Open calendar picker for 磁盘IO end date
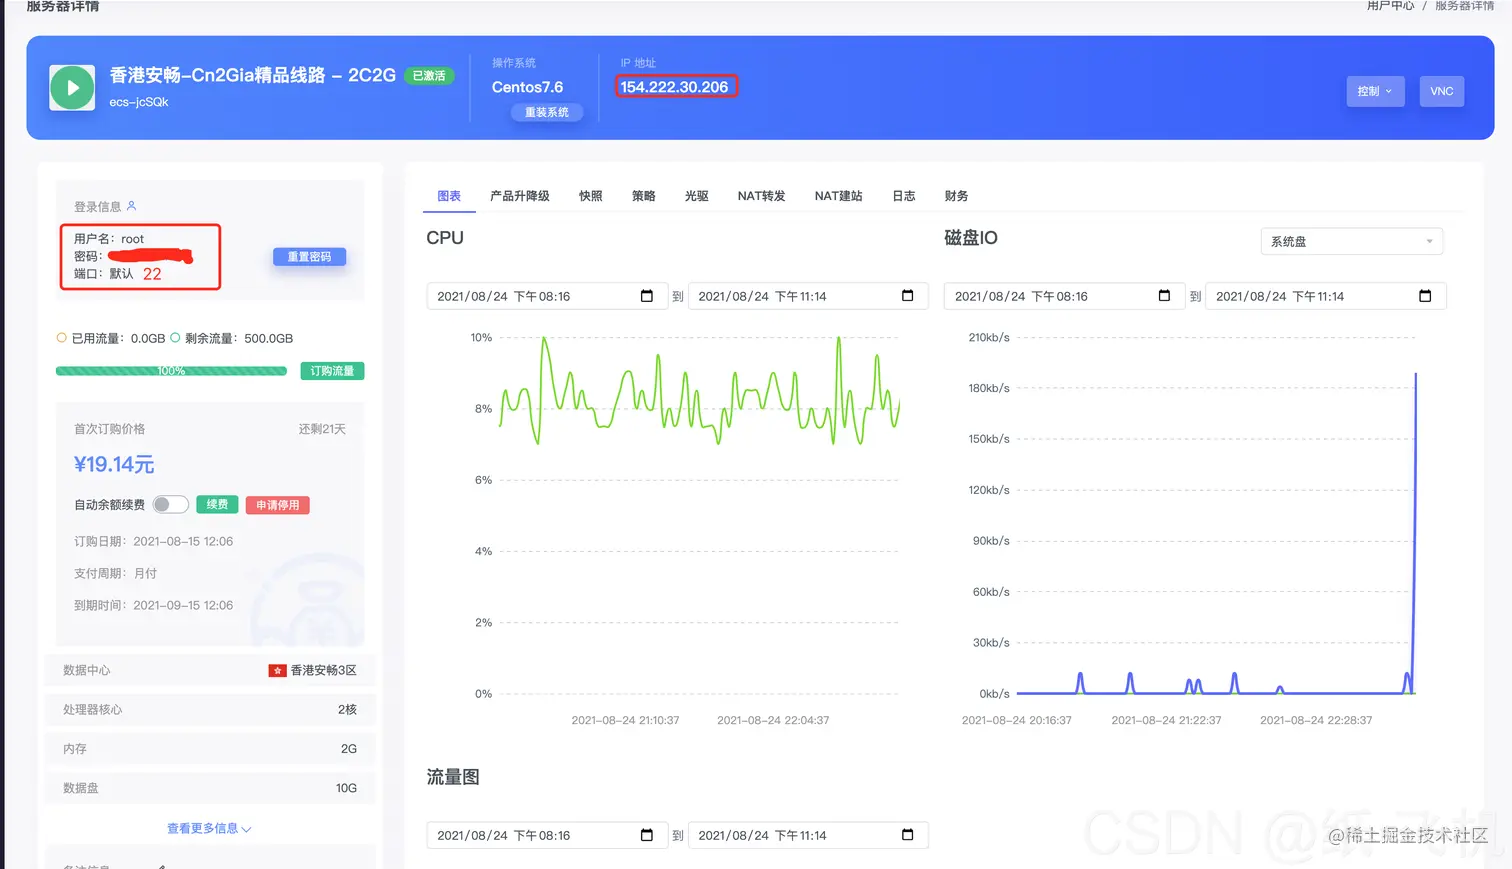The height and width of the screenshot is (869, 1512). point(1425,296)
